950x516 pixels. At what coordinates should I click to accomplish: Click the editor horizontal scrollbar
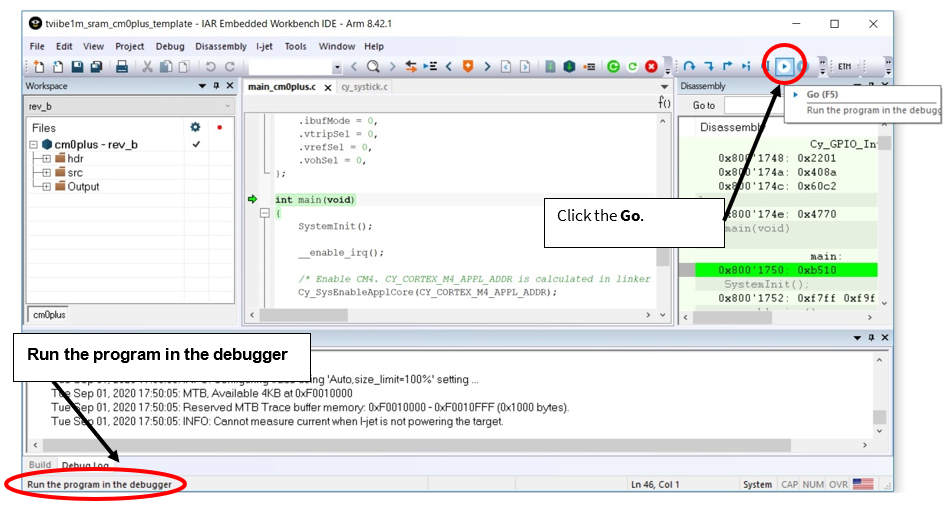[x=304, y=315]
